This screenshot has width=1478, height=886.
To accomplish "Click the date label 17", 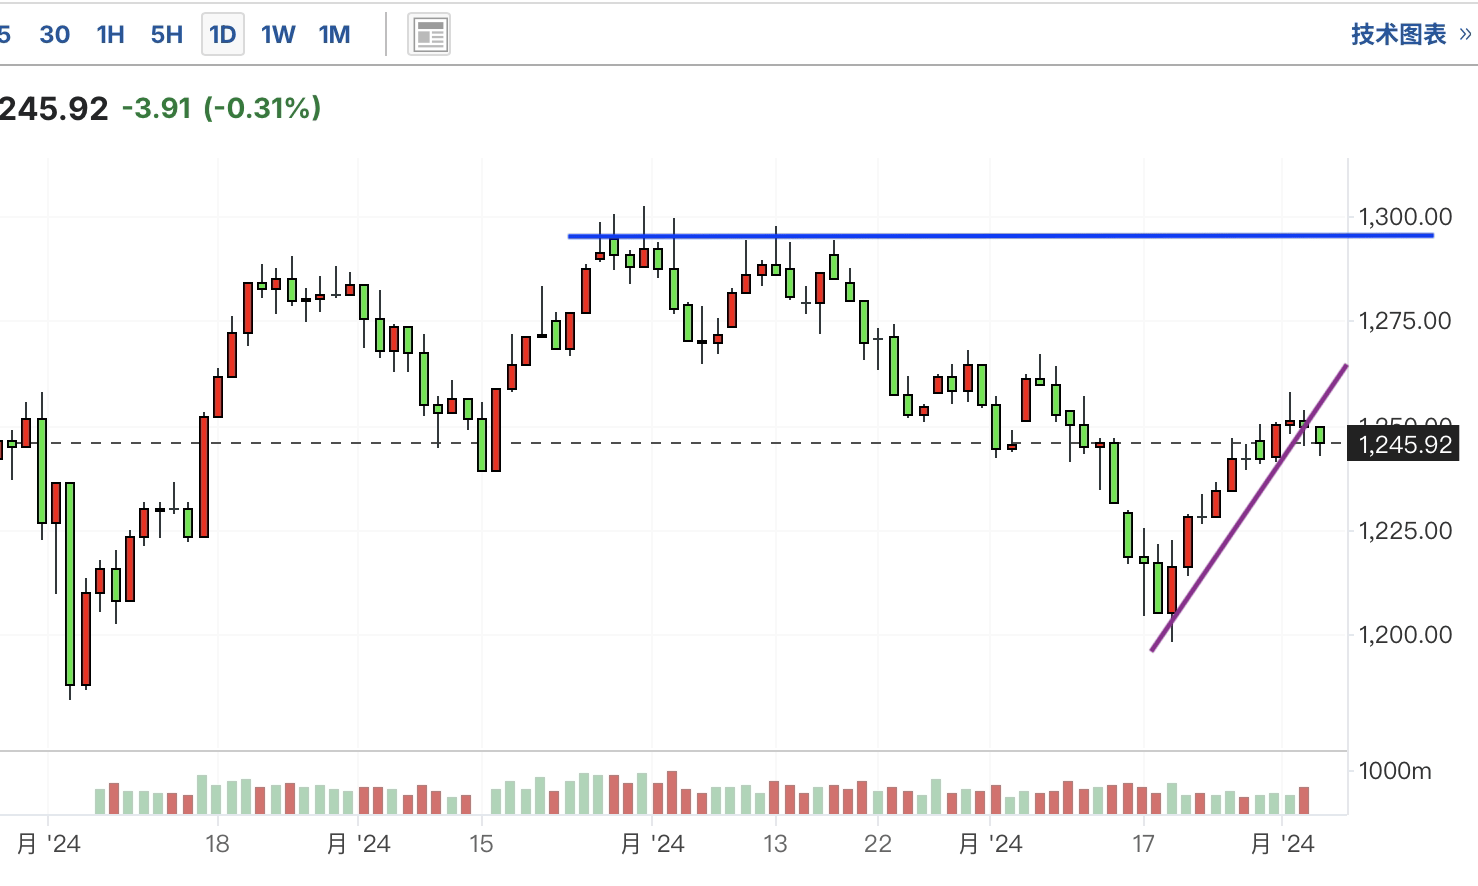I will [1143, 844].
